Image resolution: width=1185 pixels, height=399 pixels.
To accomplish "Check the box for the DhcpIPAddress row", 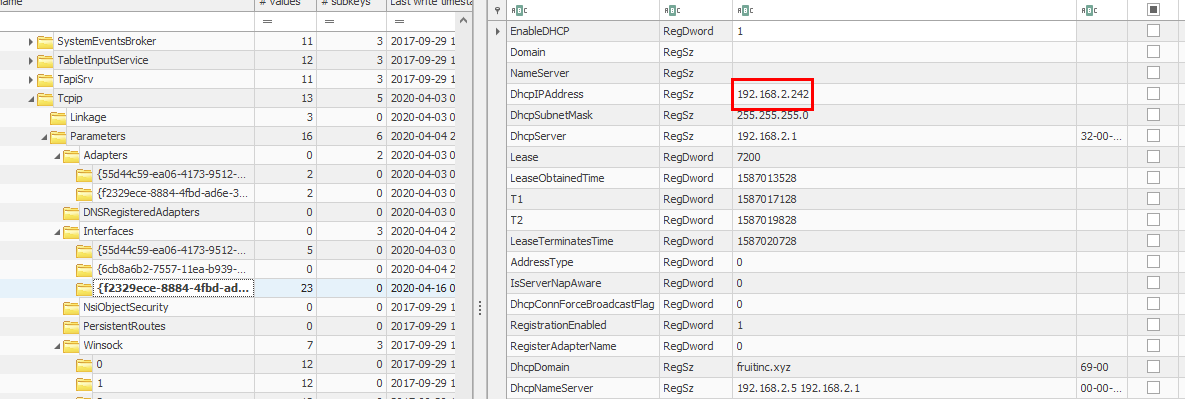I will click(1153, 94).
